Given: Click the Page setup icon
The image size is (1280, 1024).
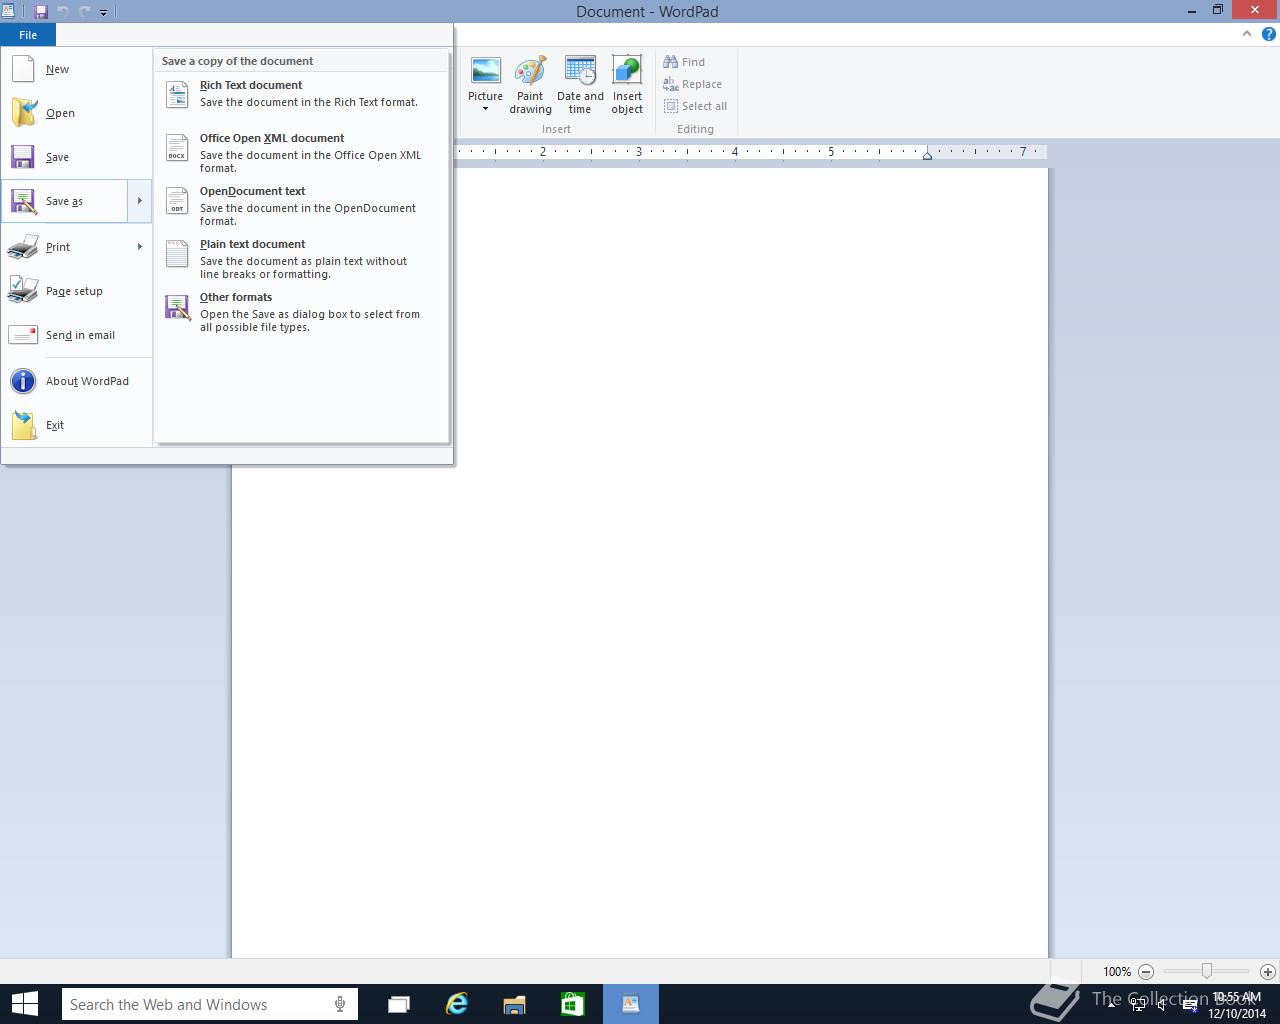Looking at the screenshot, I should pos(23,291).
